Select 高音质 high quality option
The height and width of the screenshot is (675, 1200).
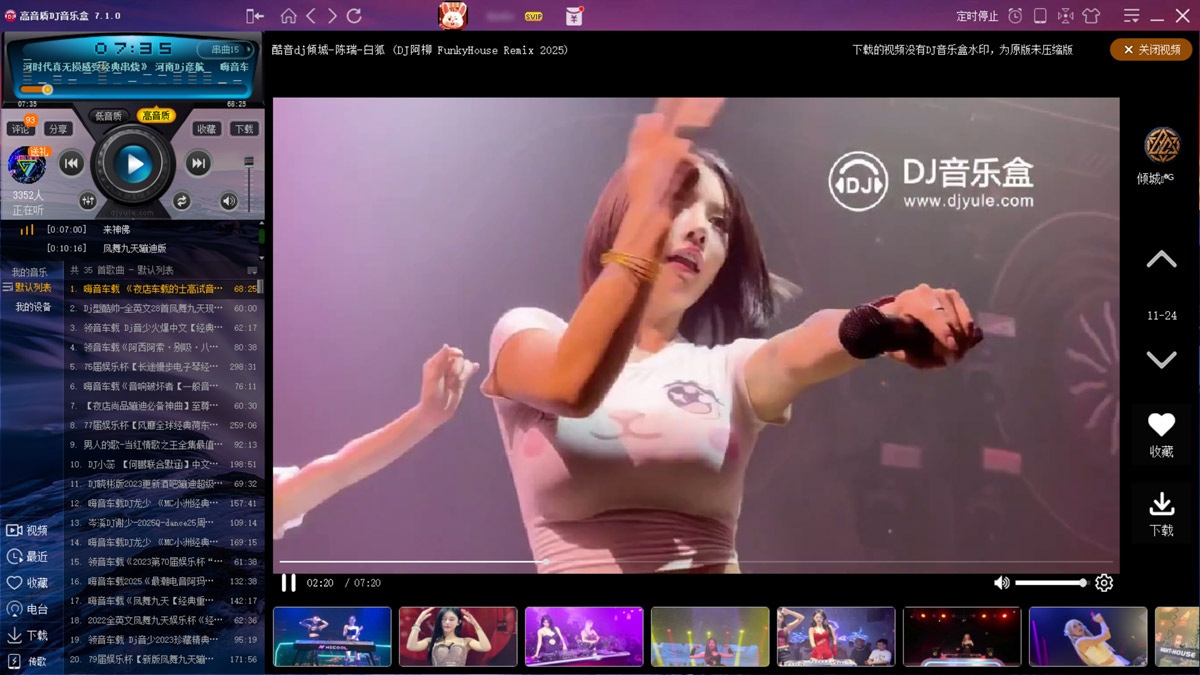156,116
